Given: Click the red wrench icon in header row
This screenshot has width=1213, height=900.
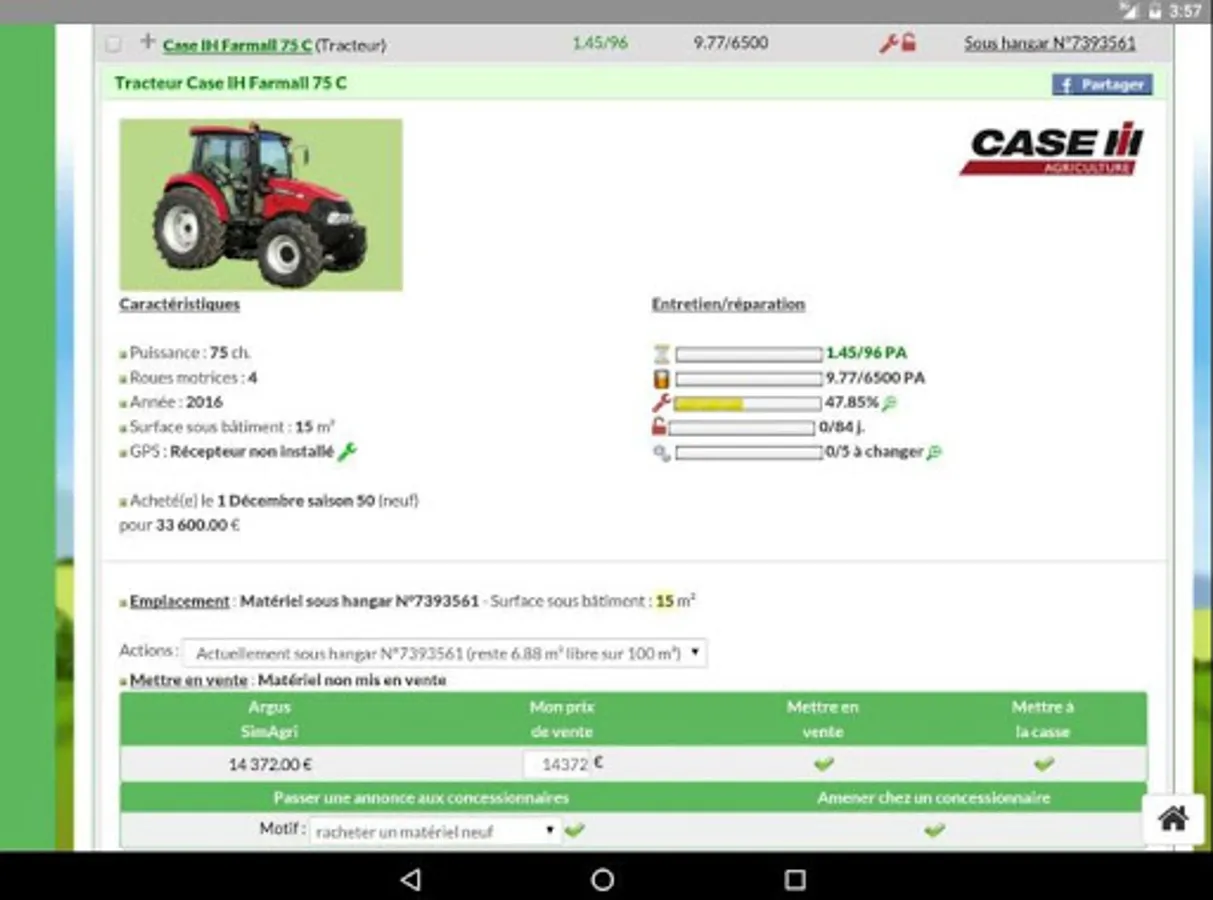Looking at the screenshot, I should pyautogui.click(x=888, y=43).
